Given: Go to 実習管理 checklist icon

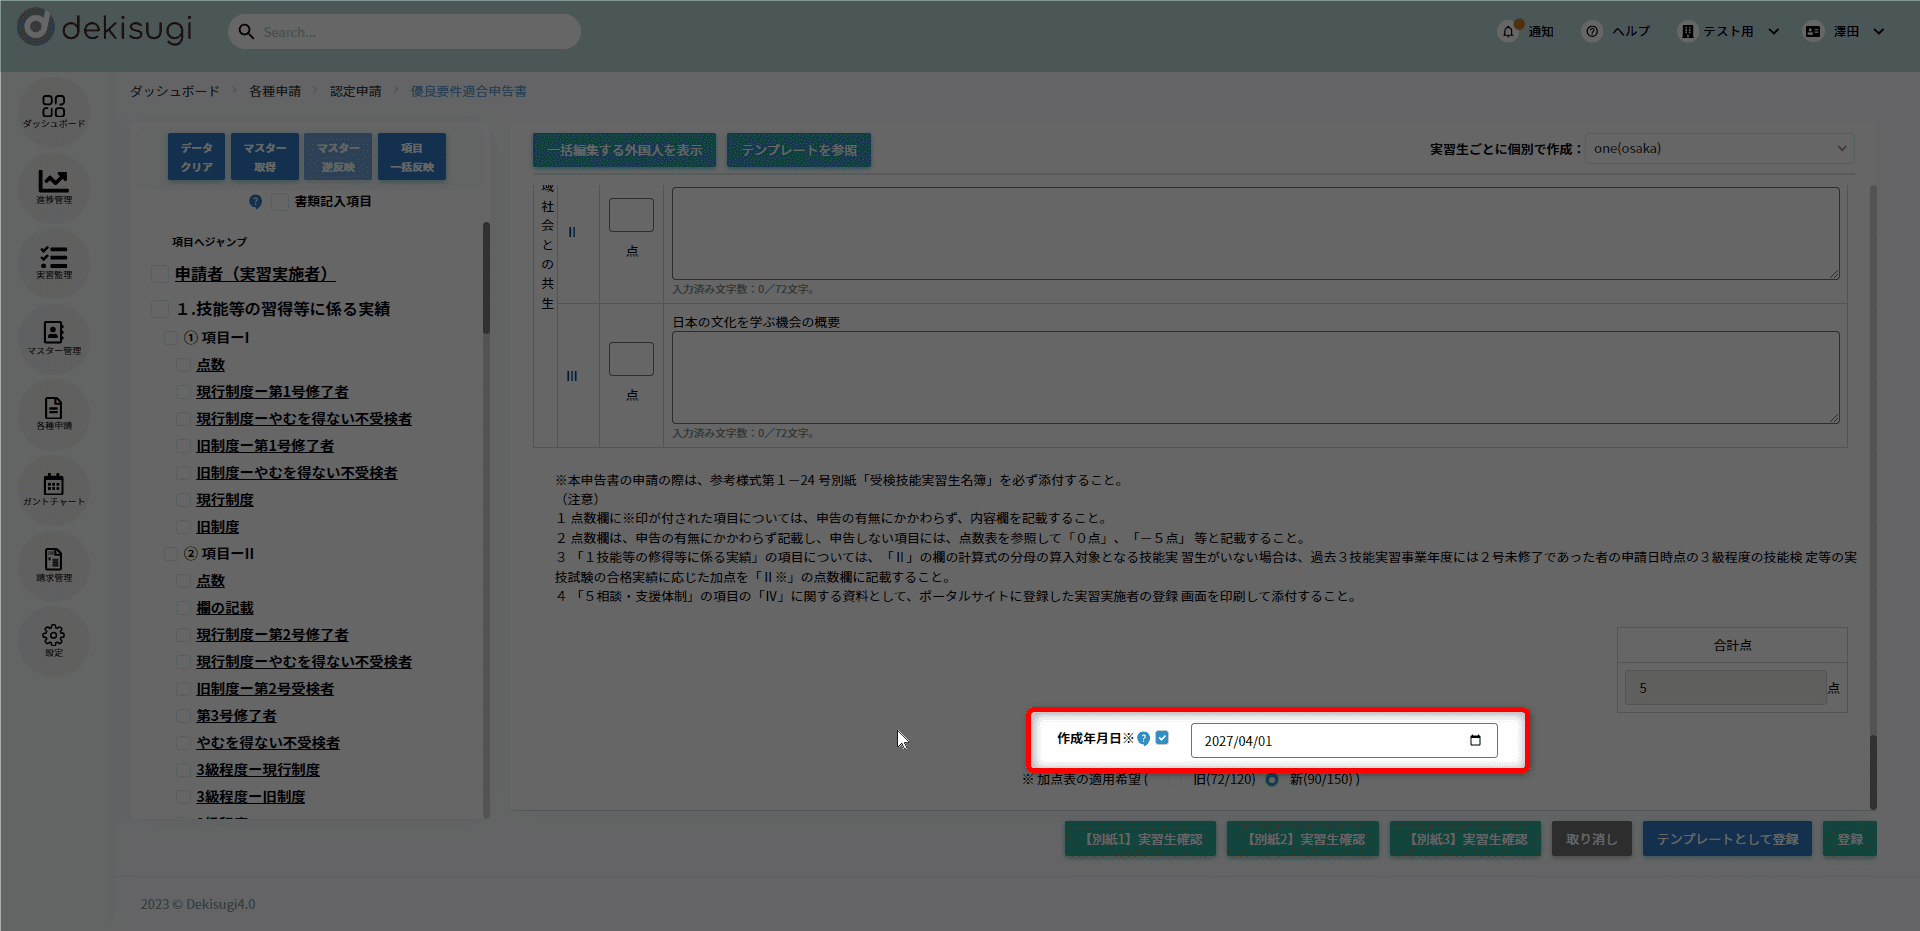Looking at the screenshot, I should pyautogui.click(x=54, y=262).
